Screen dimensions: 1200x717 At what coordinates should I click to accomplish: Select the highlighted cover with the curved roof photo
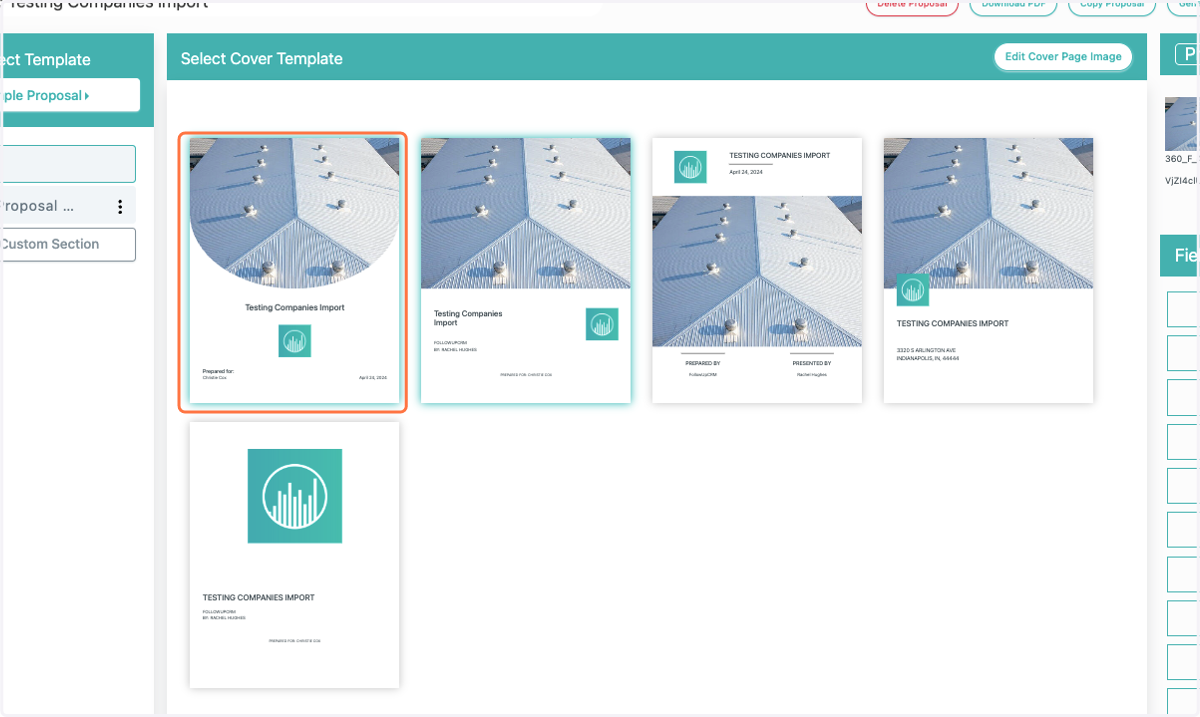tap(294, 271)
